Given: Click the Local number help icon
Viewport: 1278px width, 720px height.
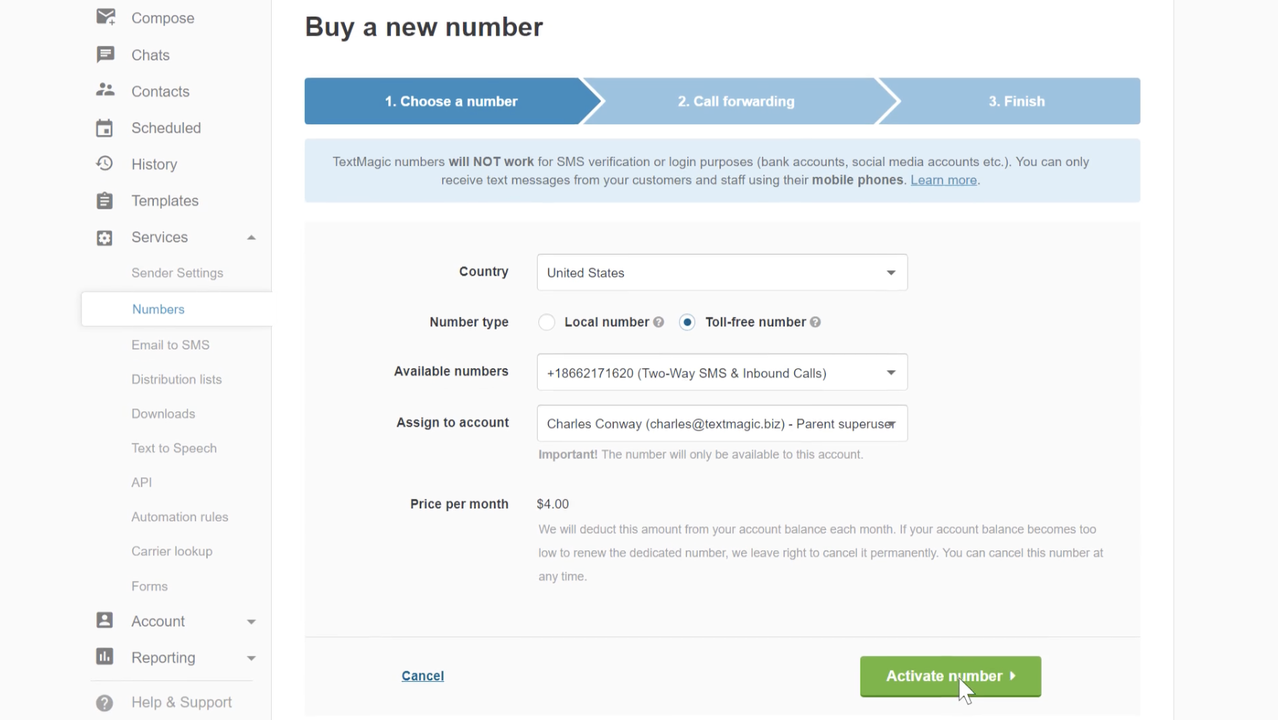Looking at the screenshot, I should click(x=659, y=322).
